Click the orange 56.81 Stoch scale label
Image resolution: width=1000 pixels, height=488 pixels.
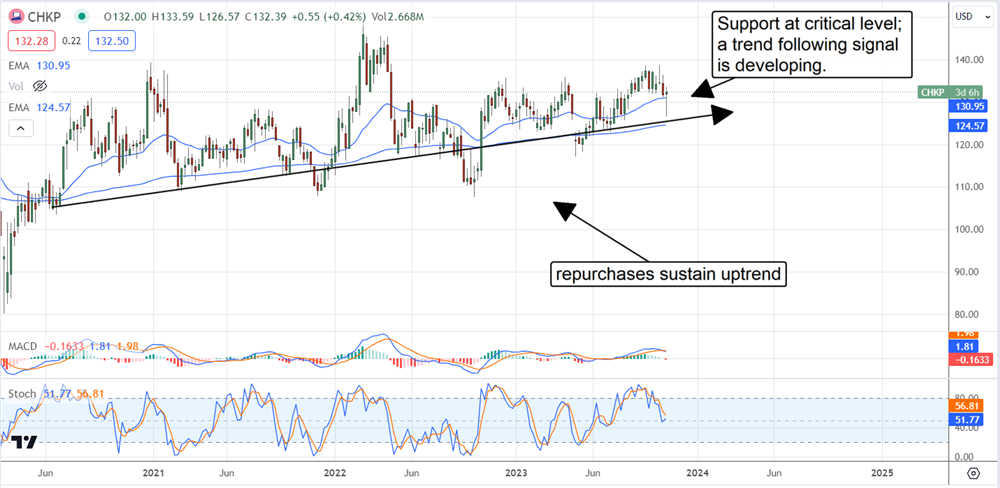pyautogui.click(x=964, y=406)
